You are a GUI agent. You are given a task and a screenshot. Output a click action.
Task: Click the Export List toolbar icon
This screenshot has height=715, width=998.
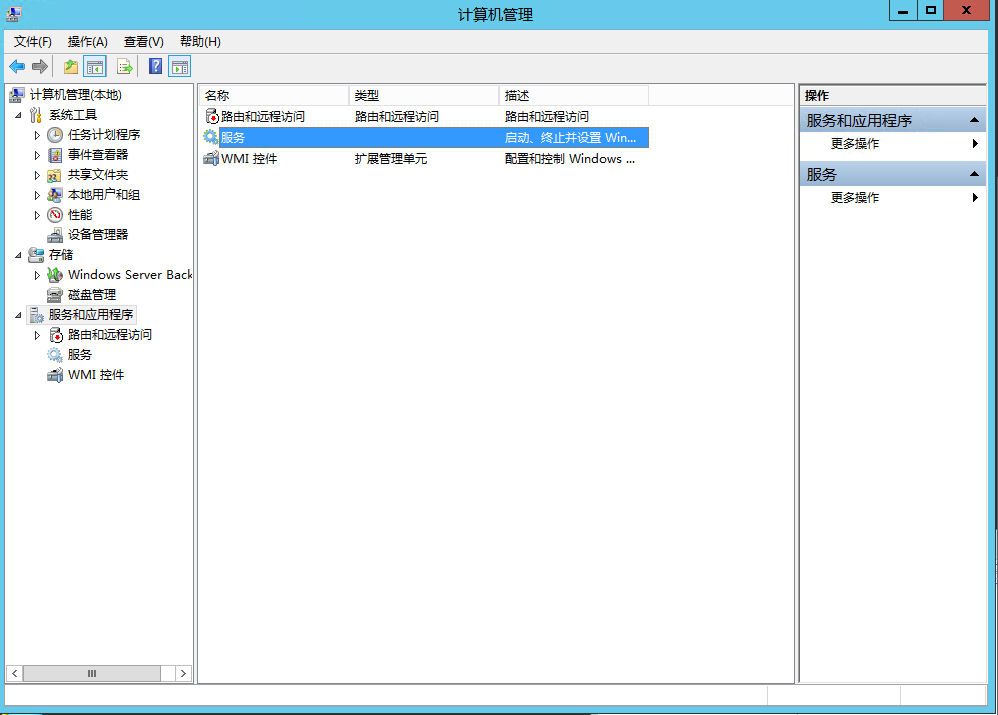(125, 67)
